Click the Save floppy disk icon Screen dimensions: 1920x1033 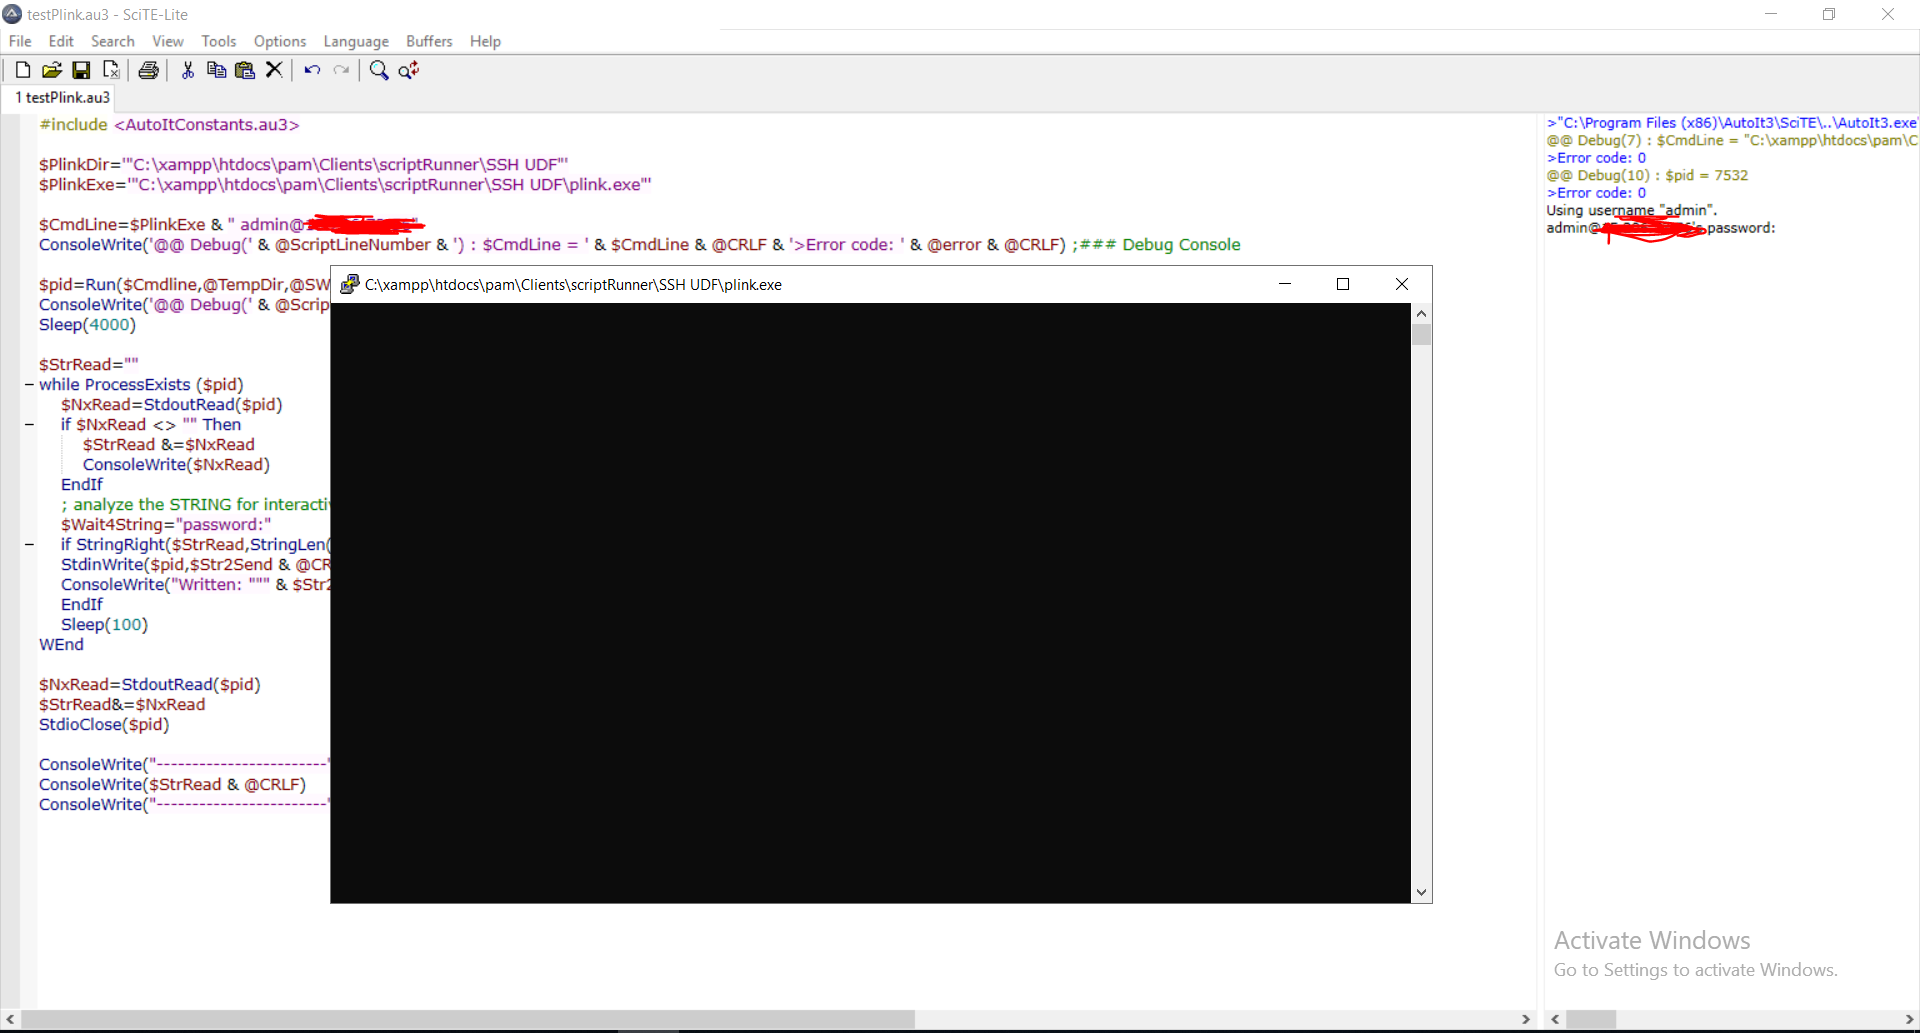coord(81,70)
